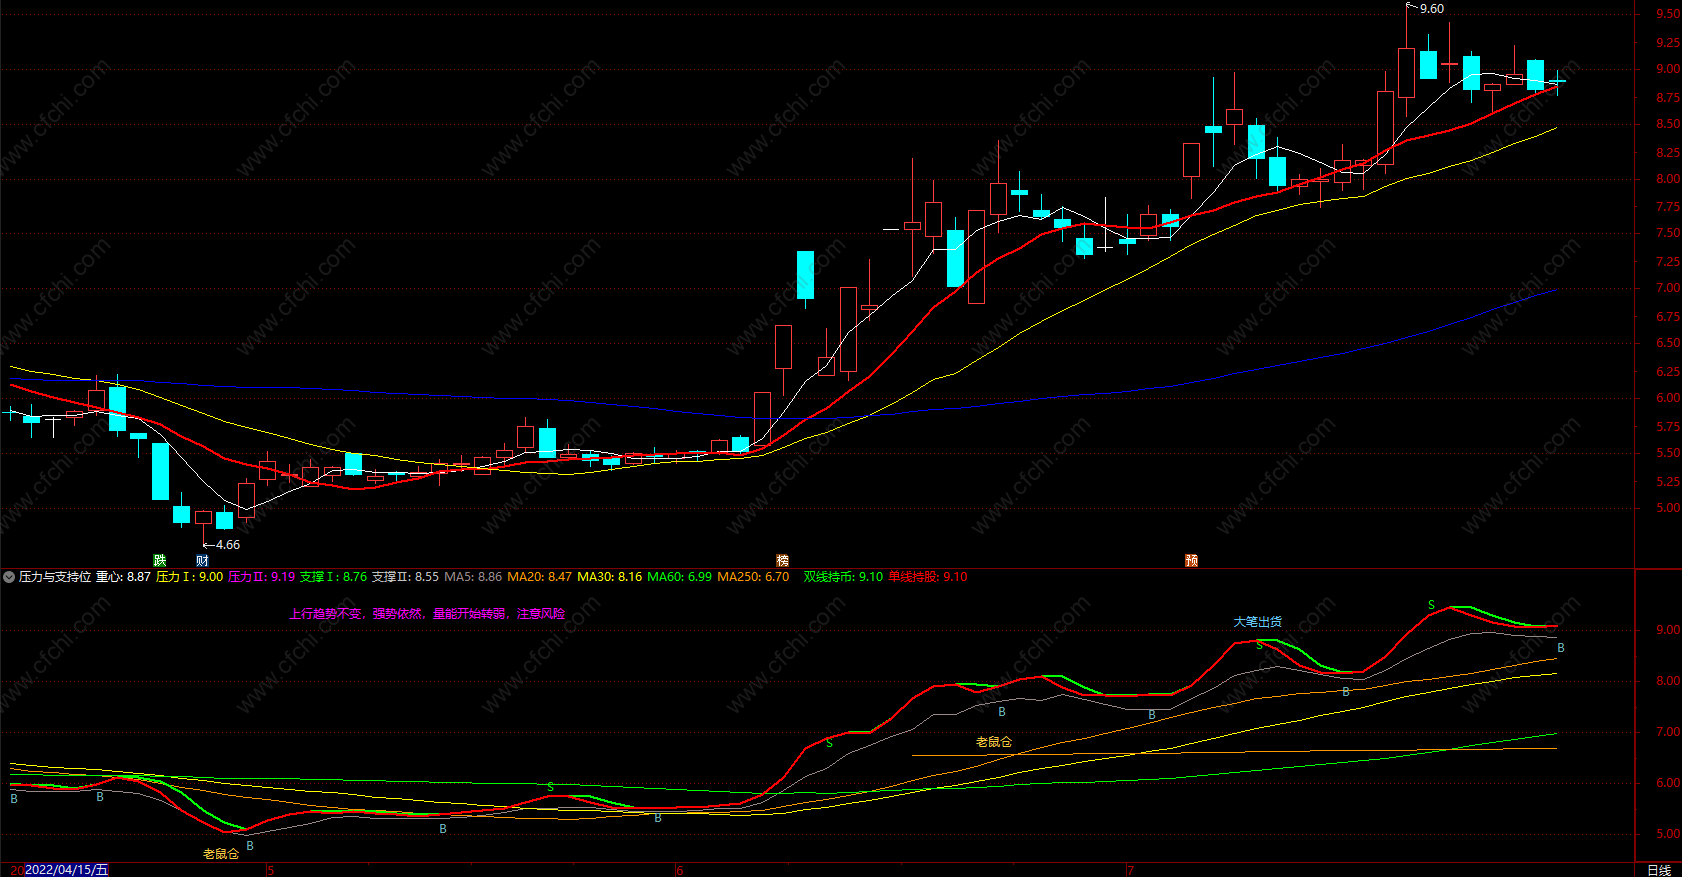Click the 压力与支持位 indicator name
1682x877 pixels.
pos(55,577)
